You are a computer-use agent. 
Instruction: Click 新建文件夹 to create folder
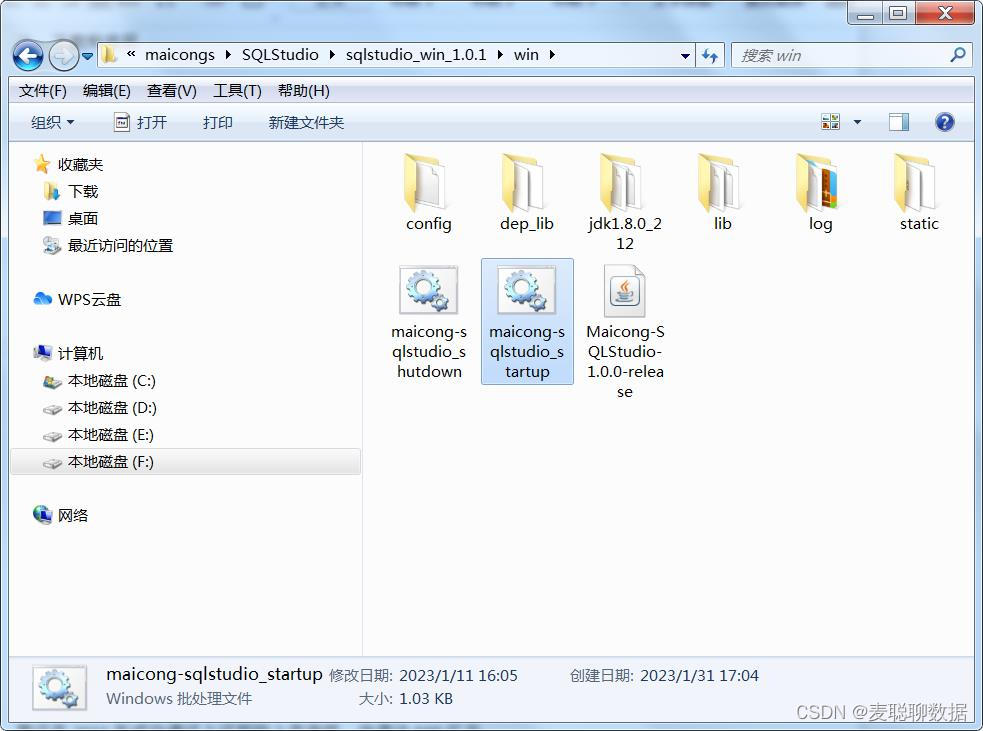point(306,122)
